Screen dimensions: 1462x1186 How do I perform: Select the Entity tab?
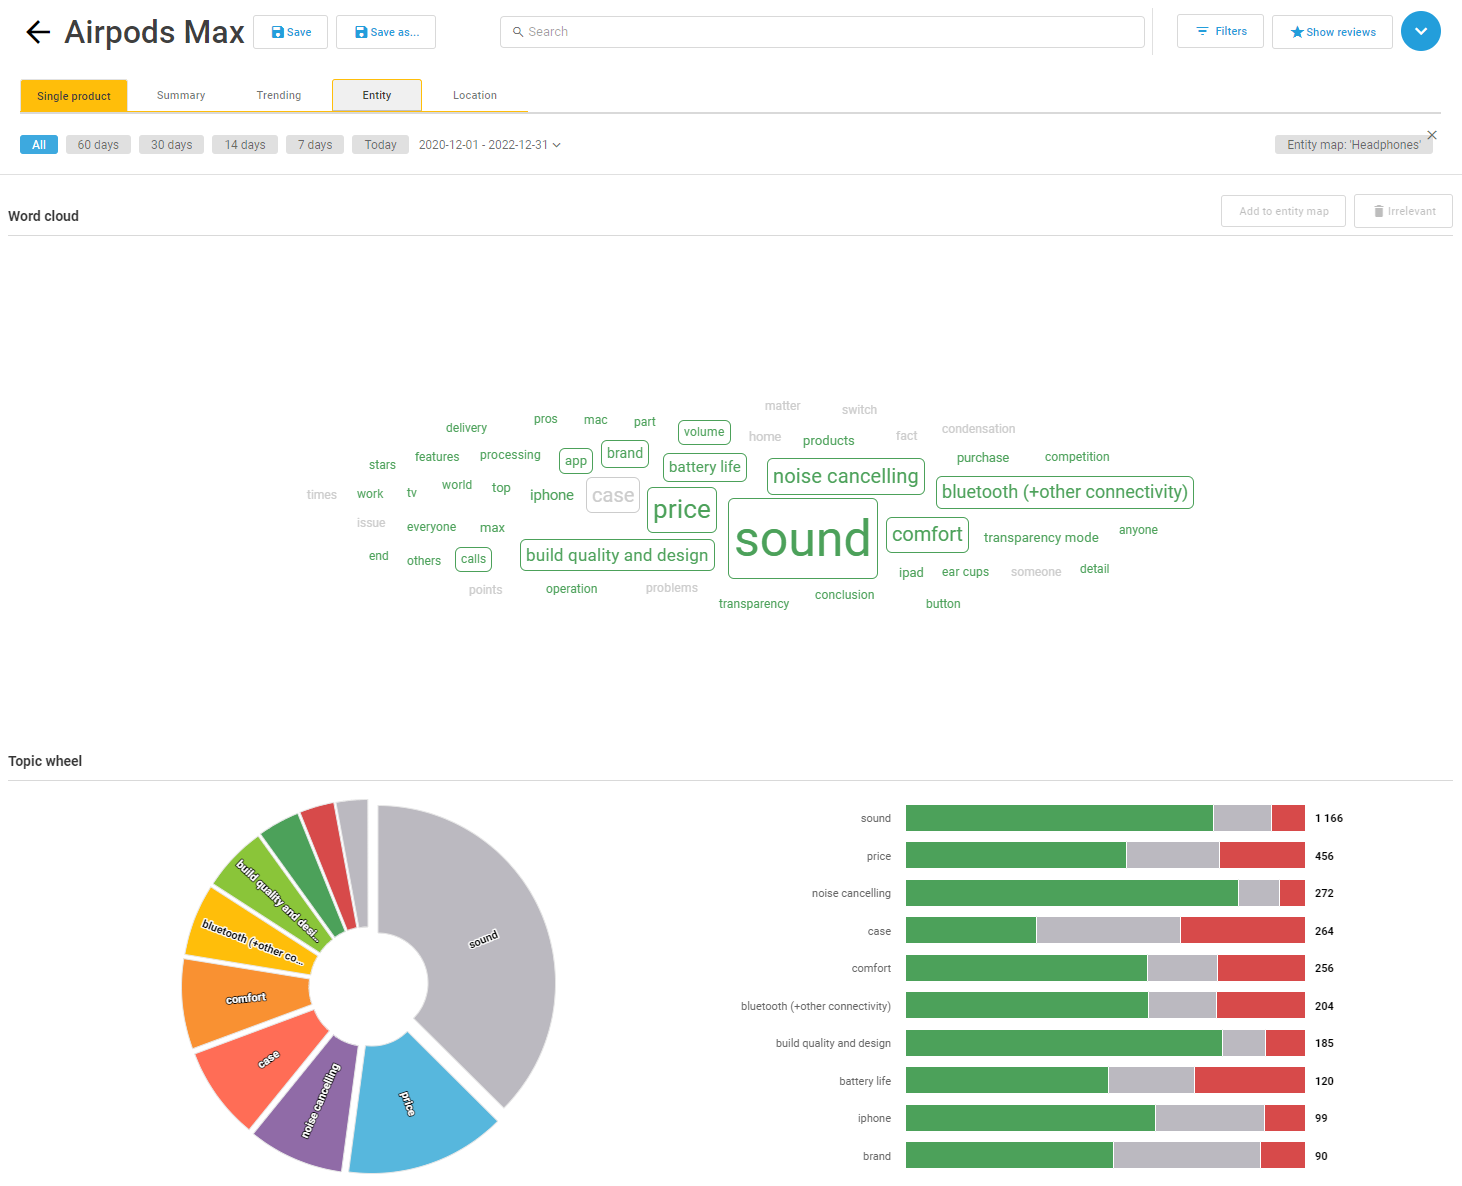click(x=377, y=96)
